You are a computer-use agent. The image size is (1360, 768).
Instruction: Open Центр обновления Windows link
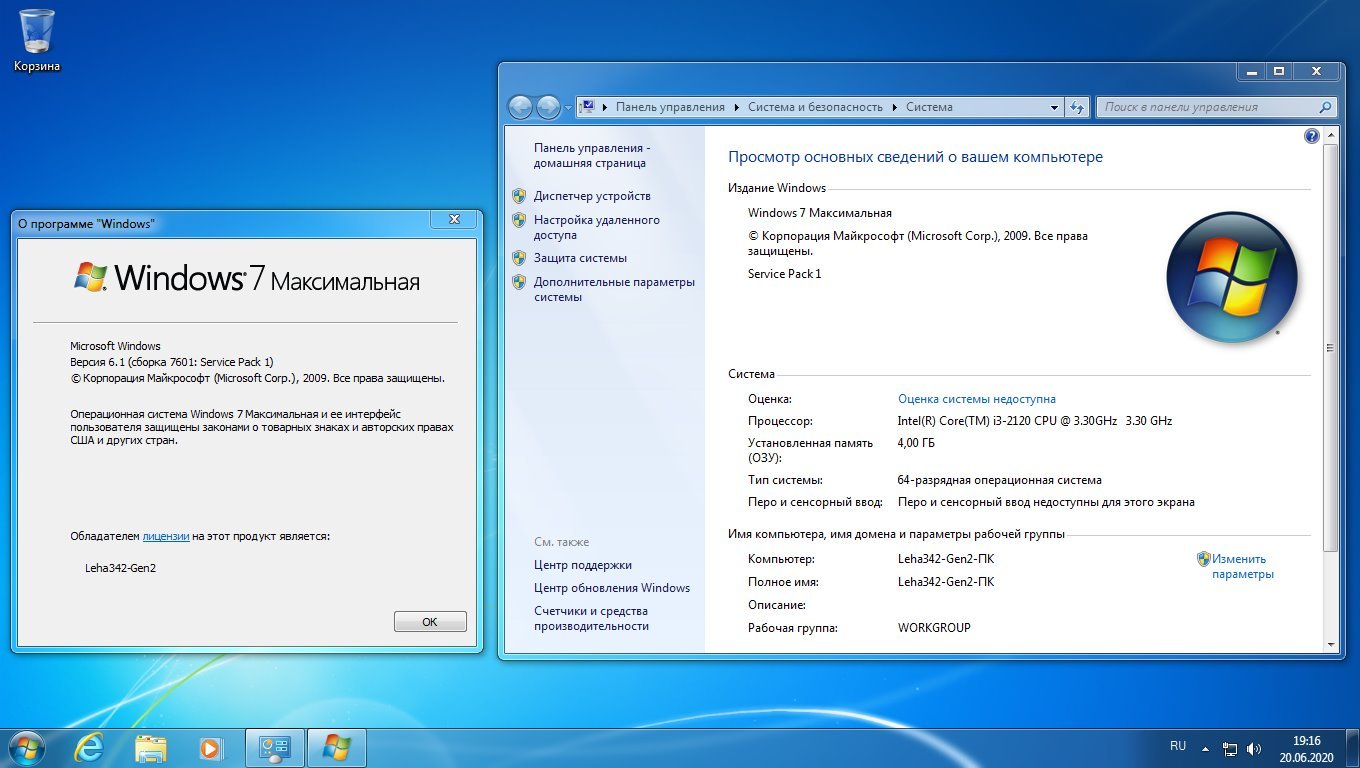coord(612,588)
